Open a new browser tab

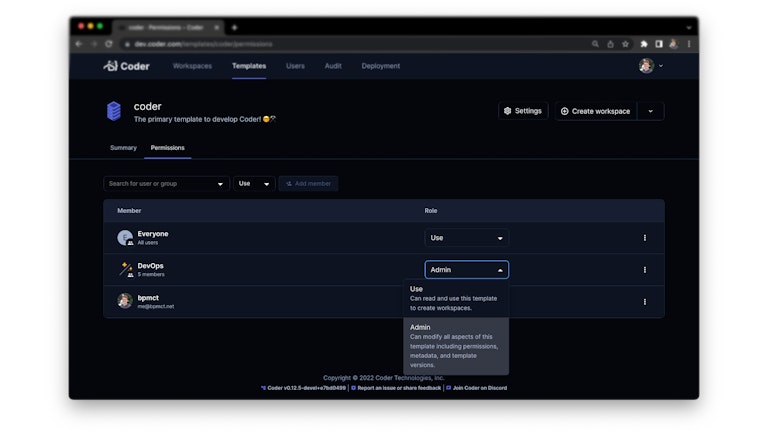[234, 28]
